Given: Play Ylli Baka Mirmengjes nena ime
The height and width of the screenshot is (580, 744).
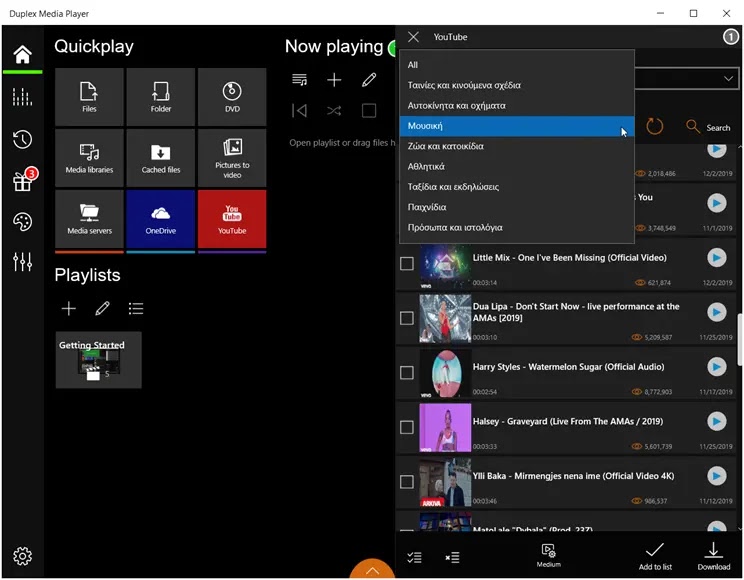Looking at the screenshot, I should pyautogui.click(x=716, y=476).
